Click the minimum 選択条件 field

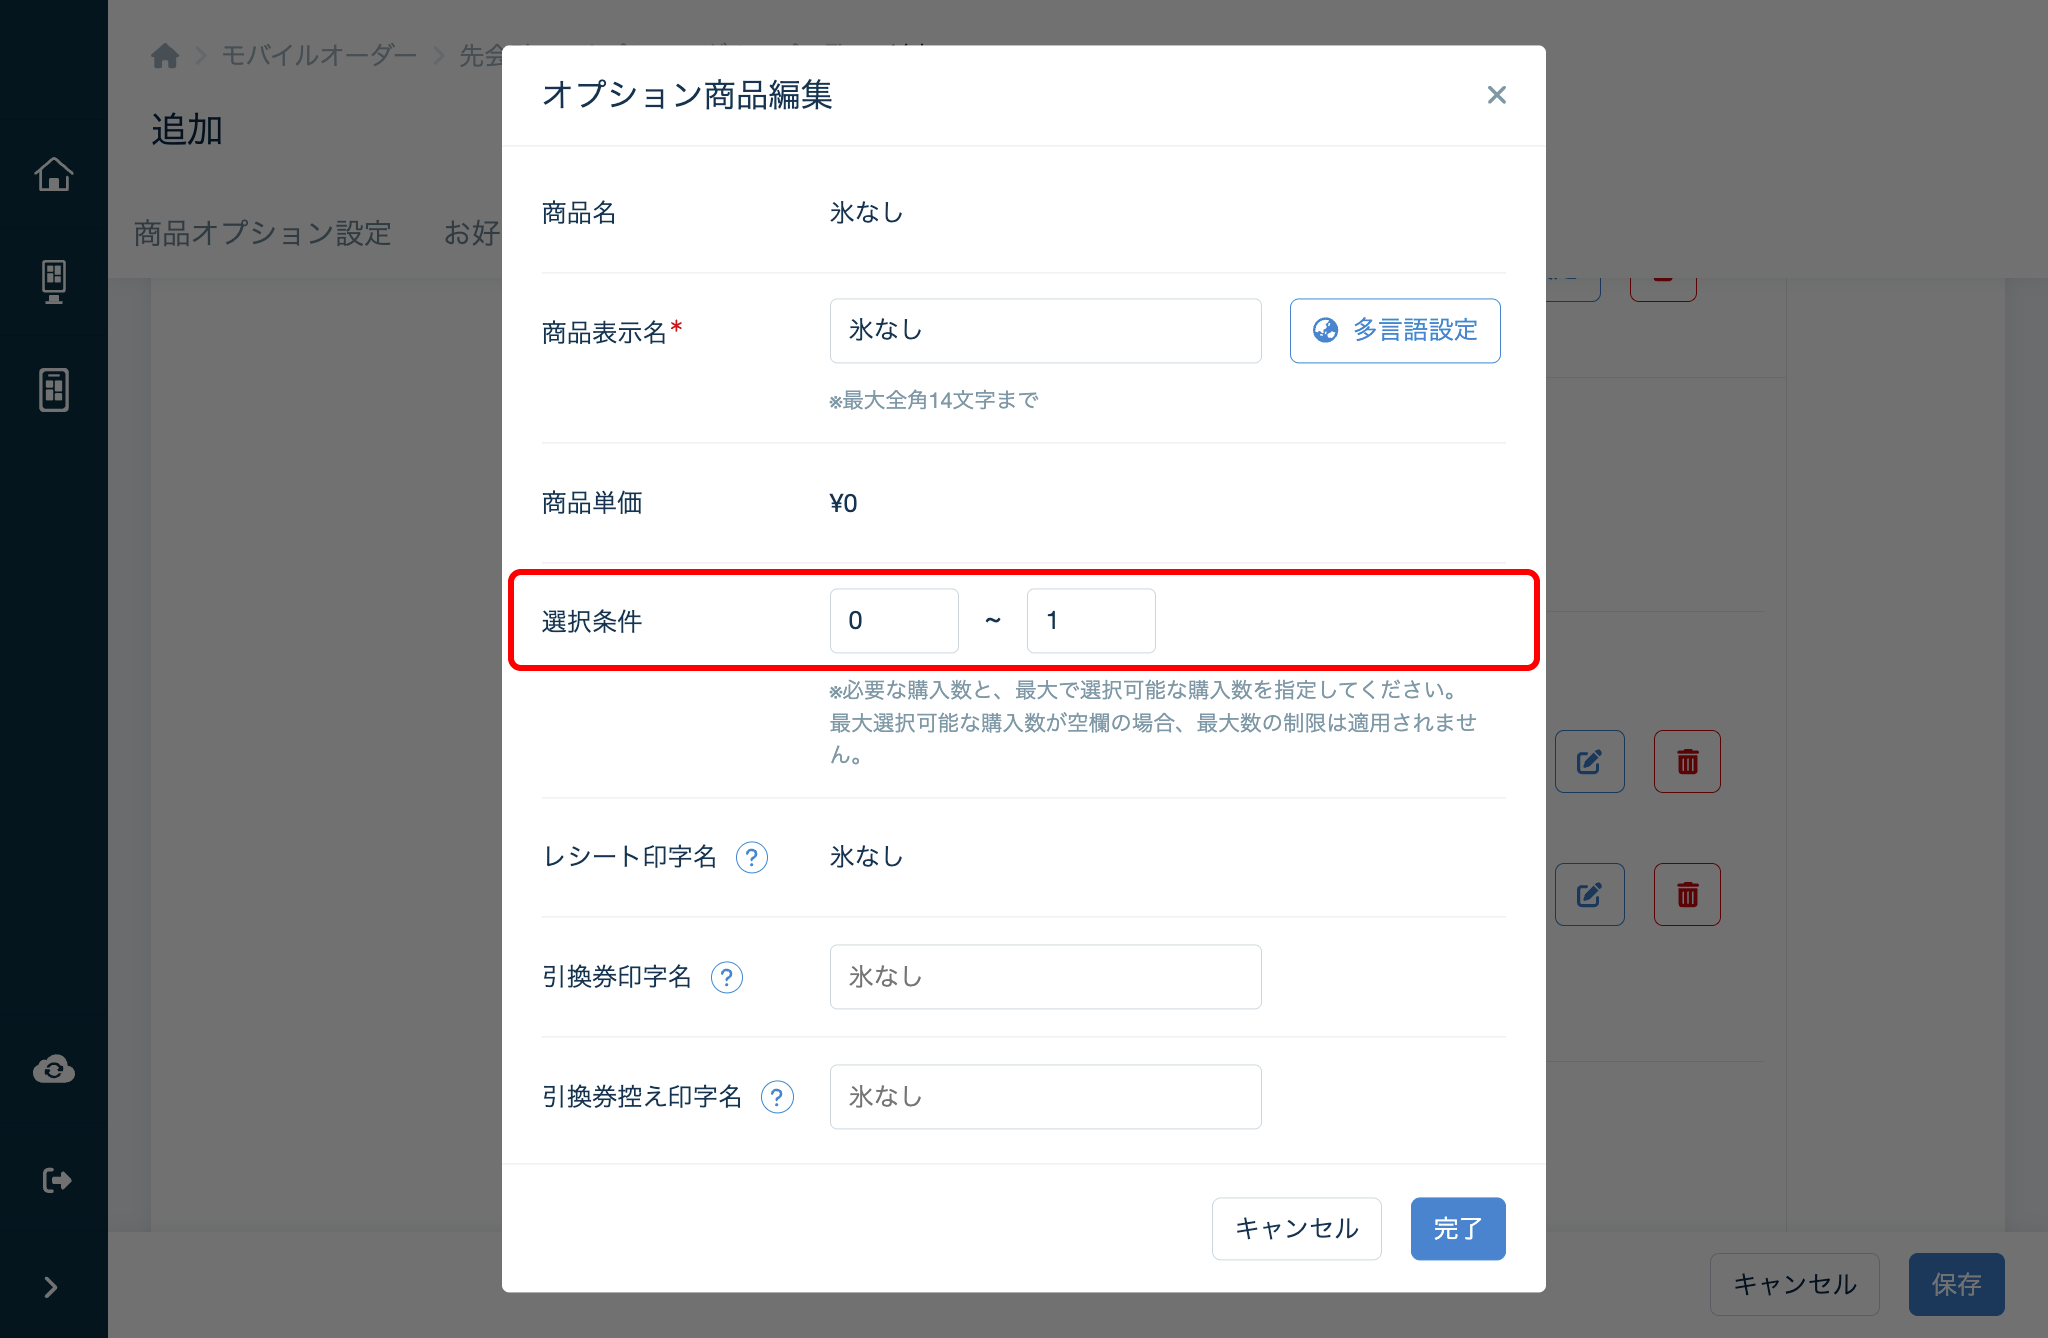click(x=894, y=621)
